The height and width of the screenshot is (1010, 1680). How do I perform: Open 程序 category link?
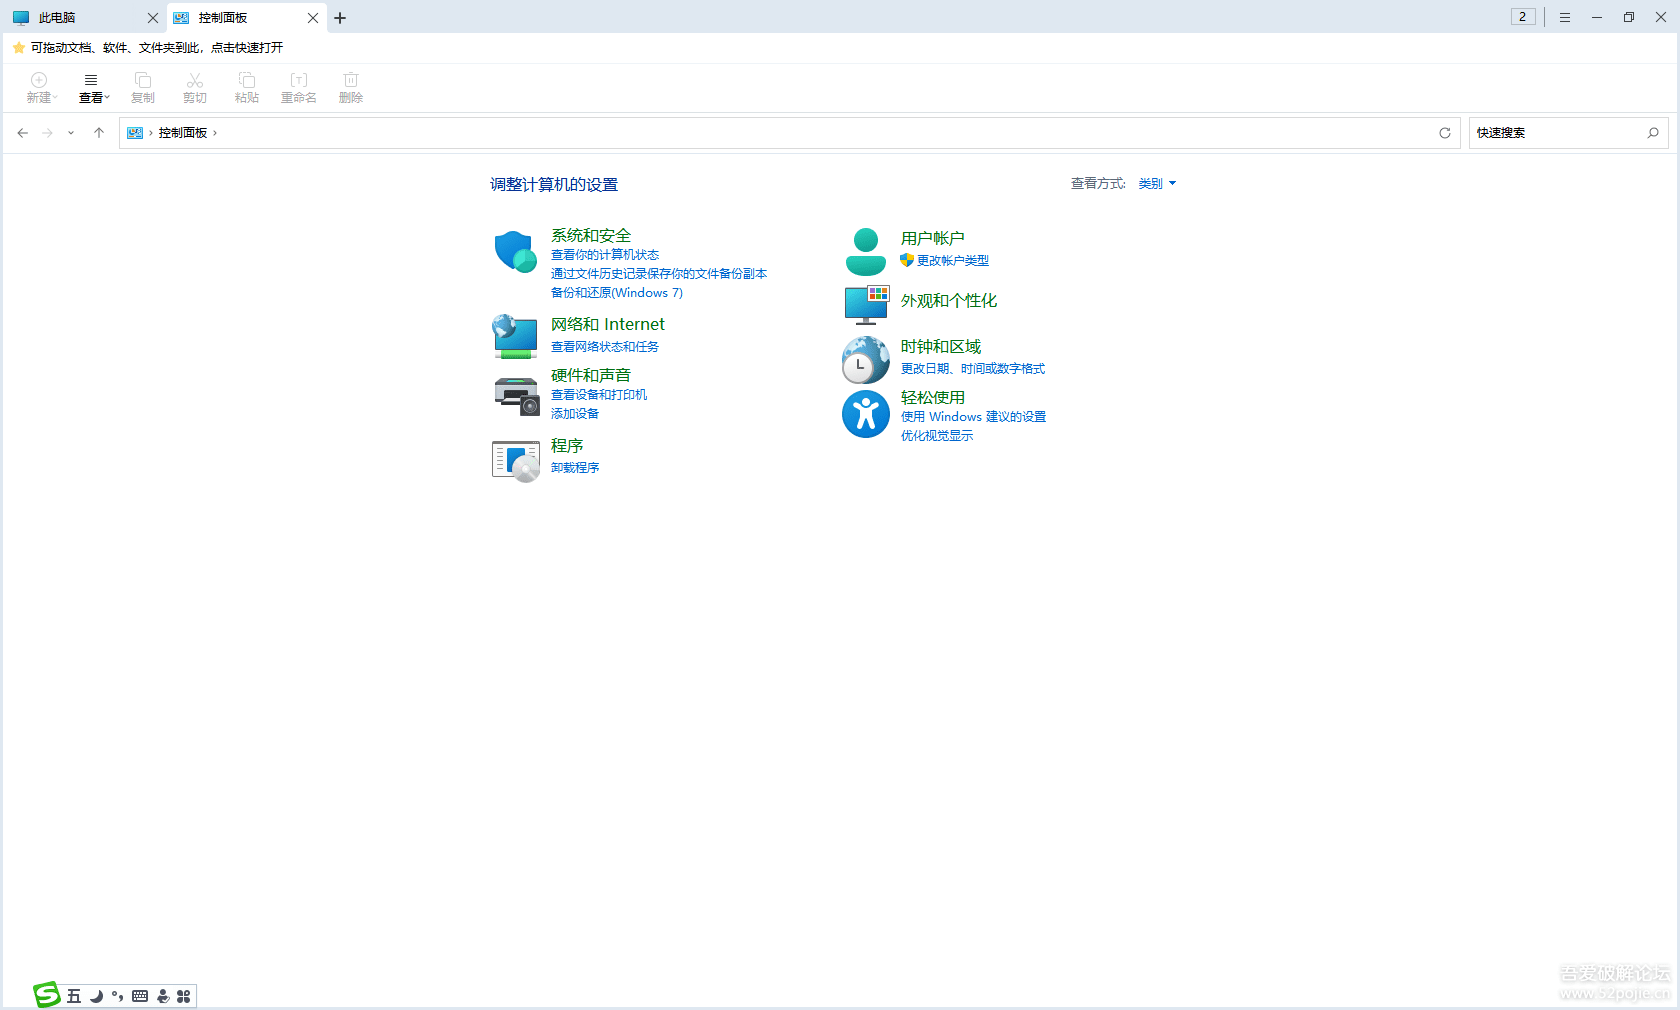tap(567, 446)
